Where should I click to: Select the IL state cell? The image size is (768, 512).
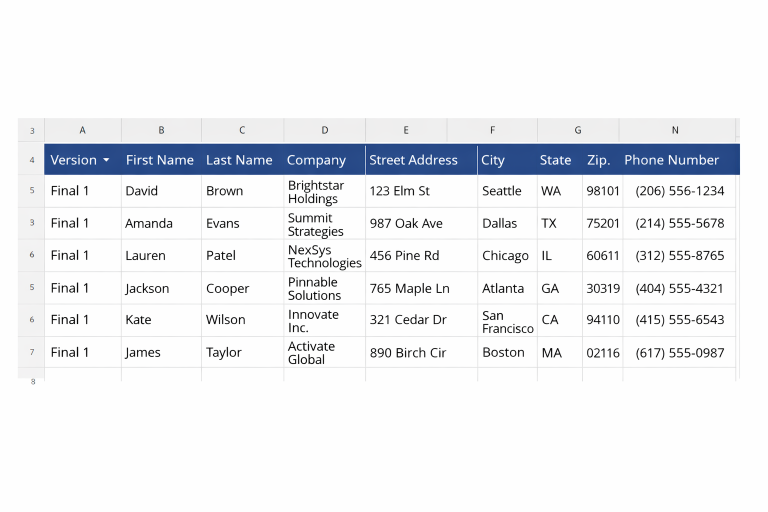[560, 256]
